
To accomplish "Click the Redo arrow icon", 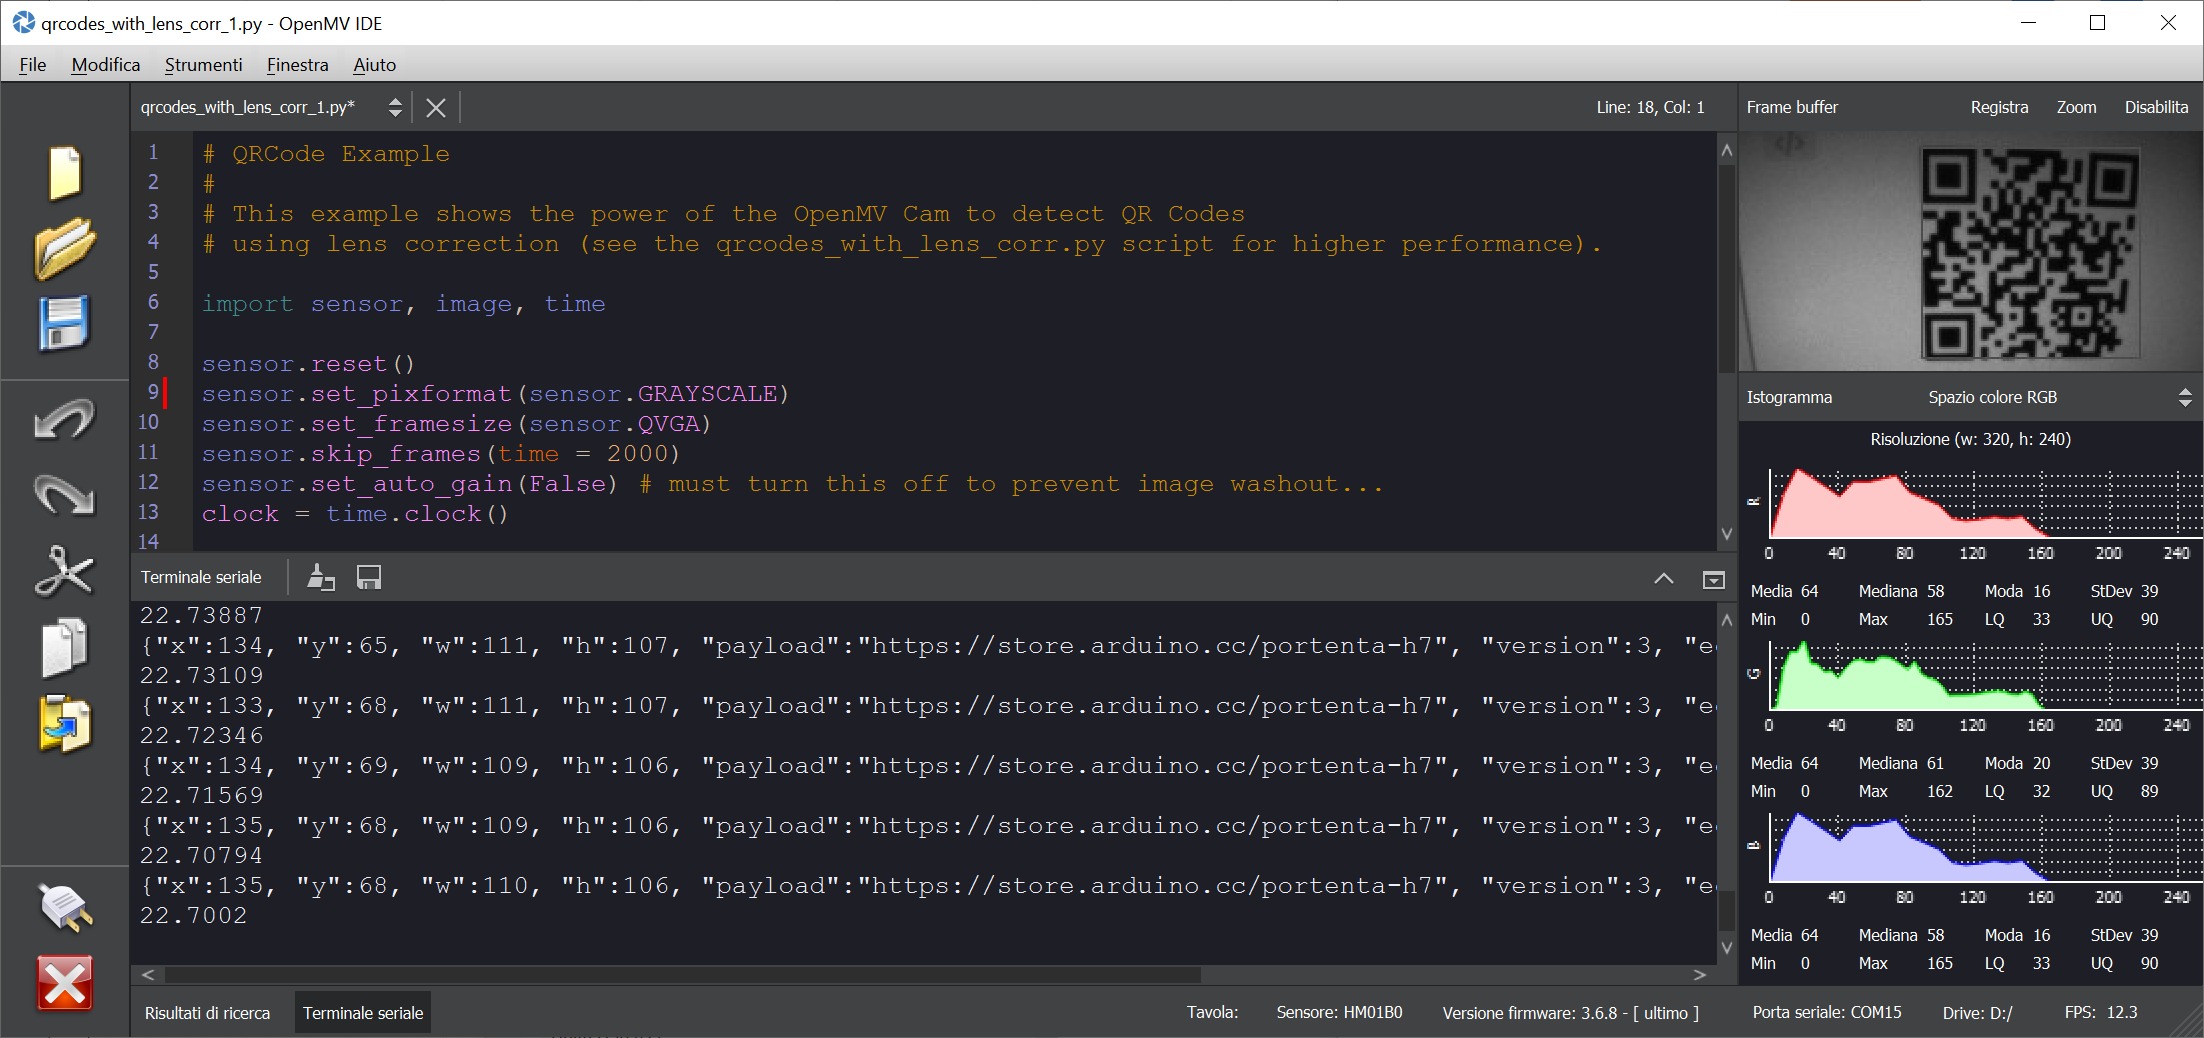I will click(65, 495).
